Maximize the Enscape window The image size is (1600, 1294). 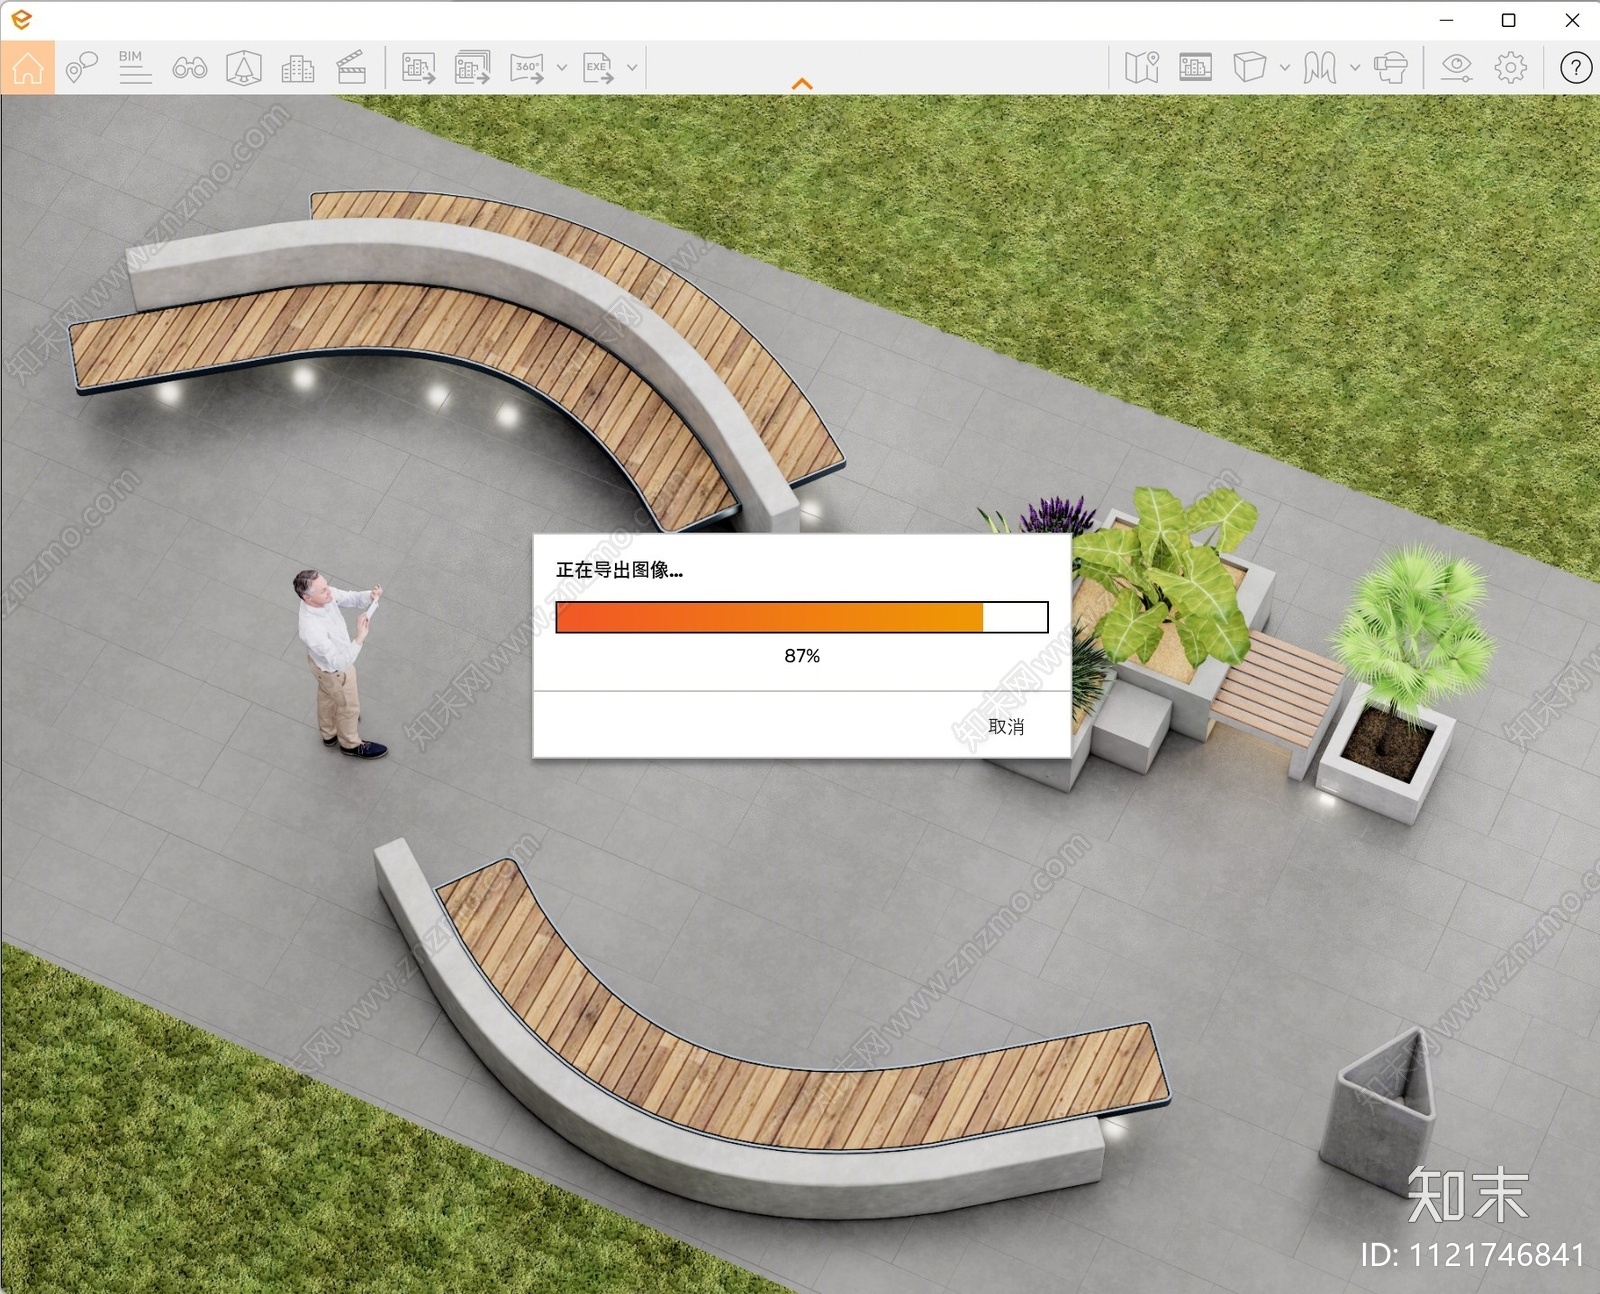point(1509,20)
